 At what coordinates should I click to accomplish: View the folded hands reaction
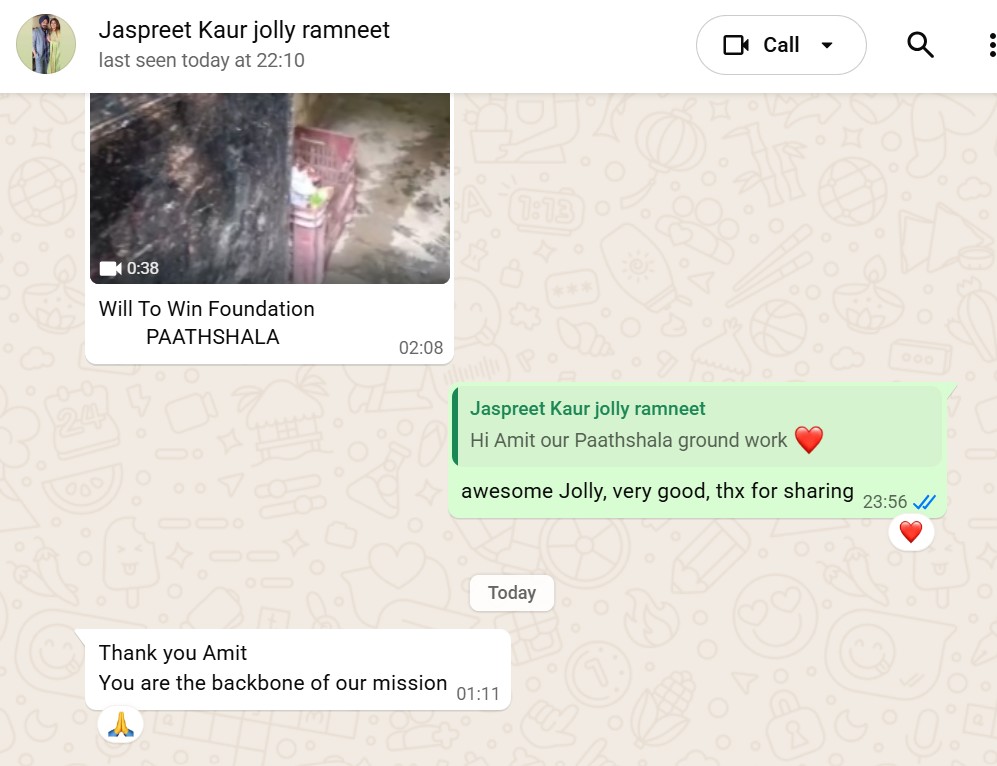tap(121, 725)
